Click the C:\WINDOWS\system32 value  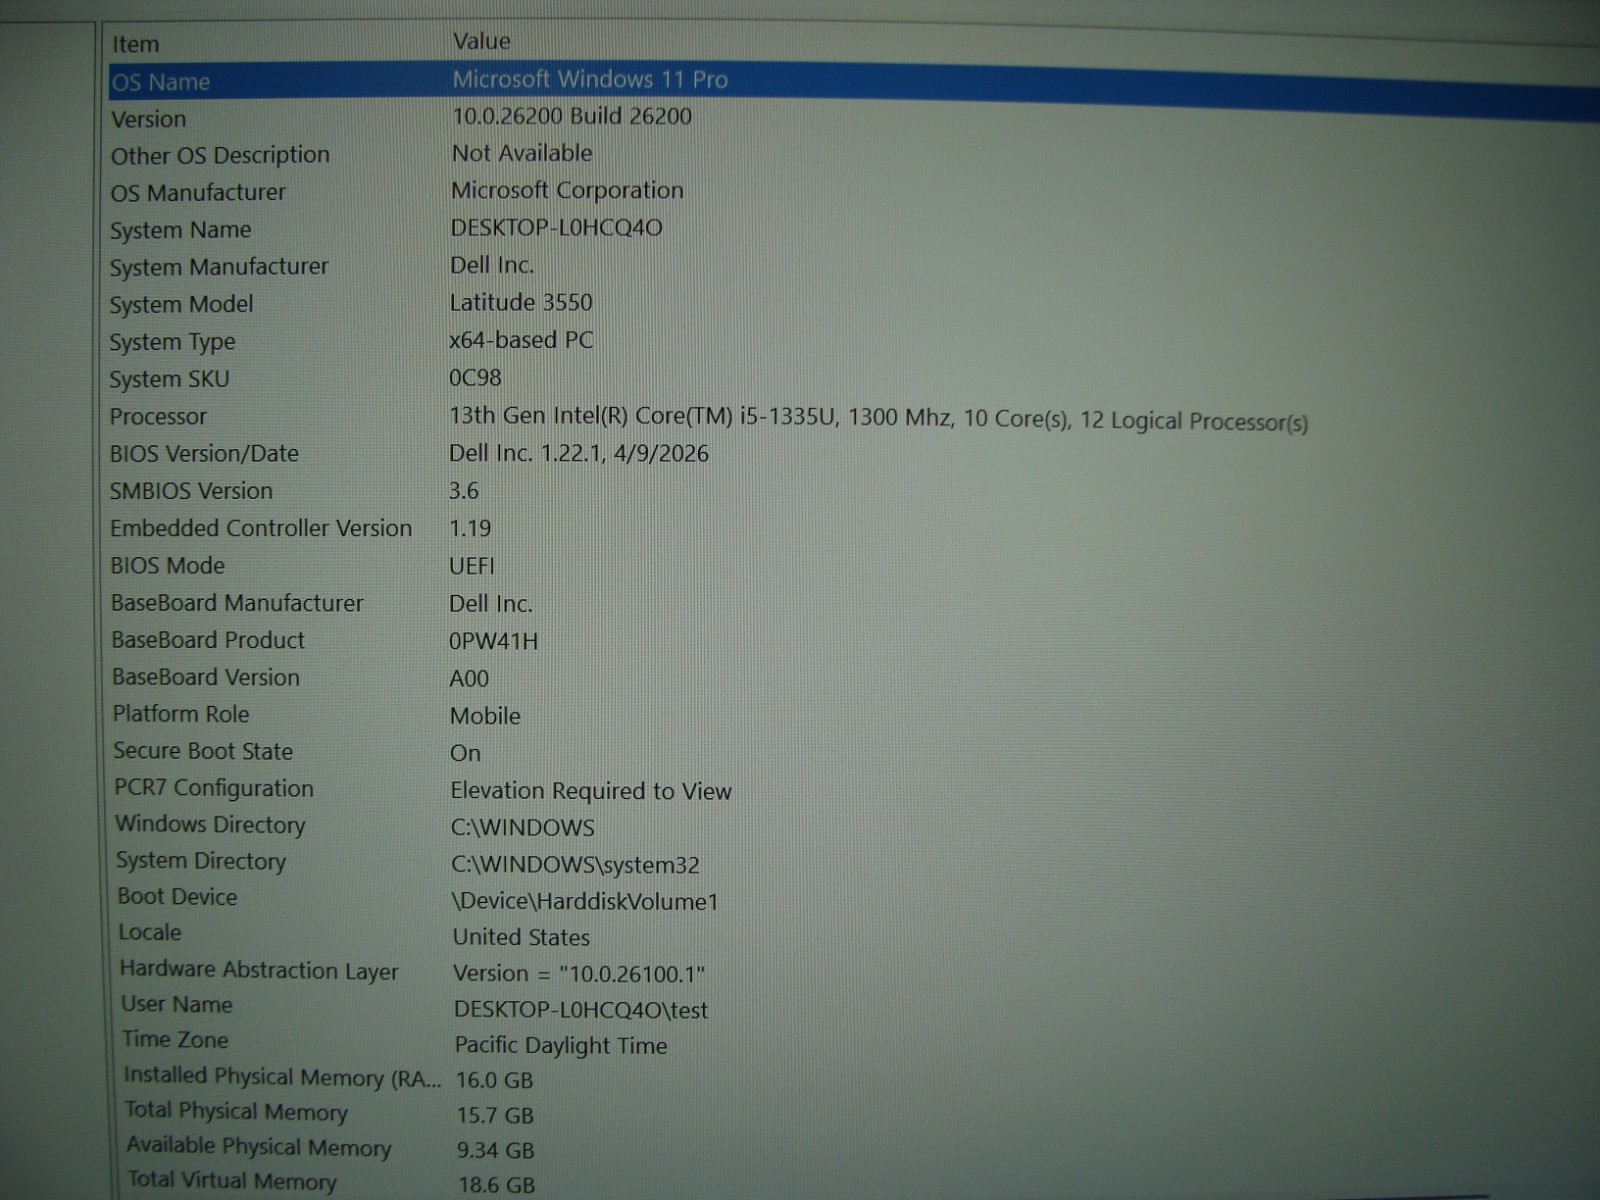point(575,865)
